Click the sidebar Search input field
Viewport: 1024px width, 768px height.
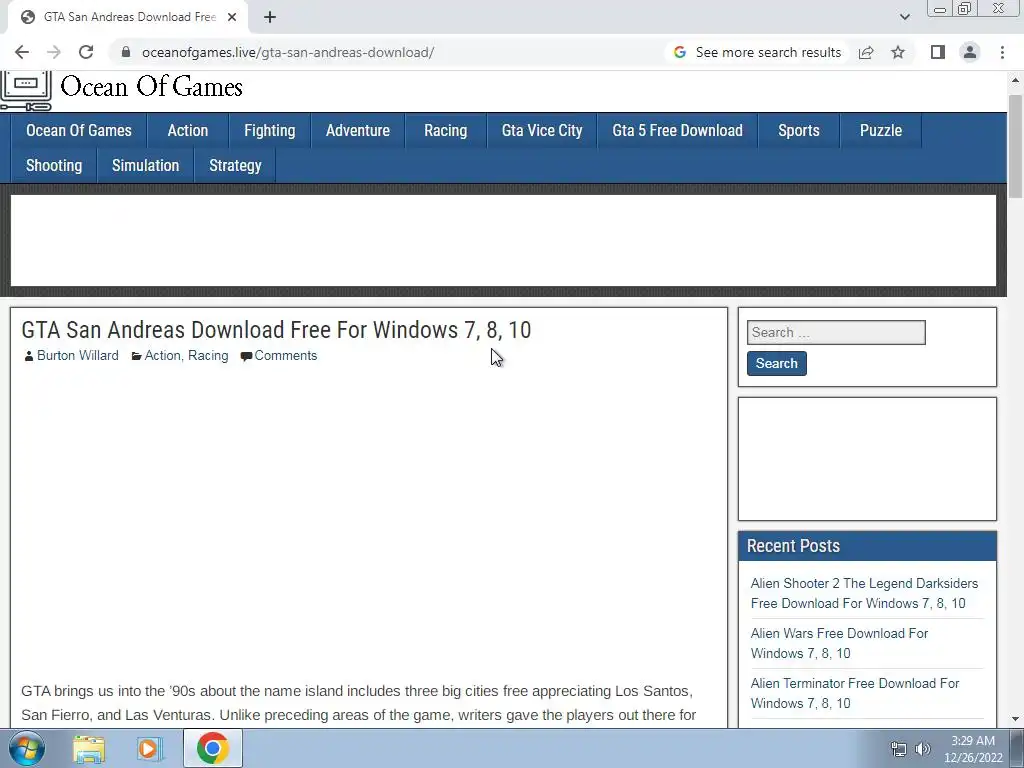pyautogui.click(x=836, y=332)
